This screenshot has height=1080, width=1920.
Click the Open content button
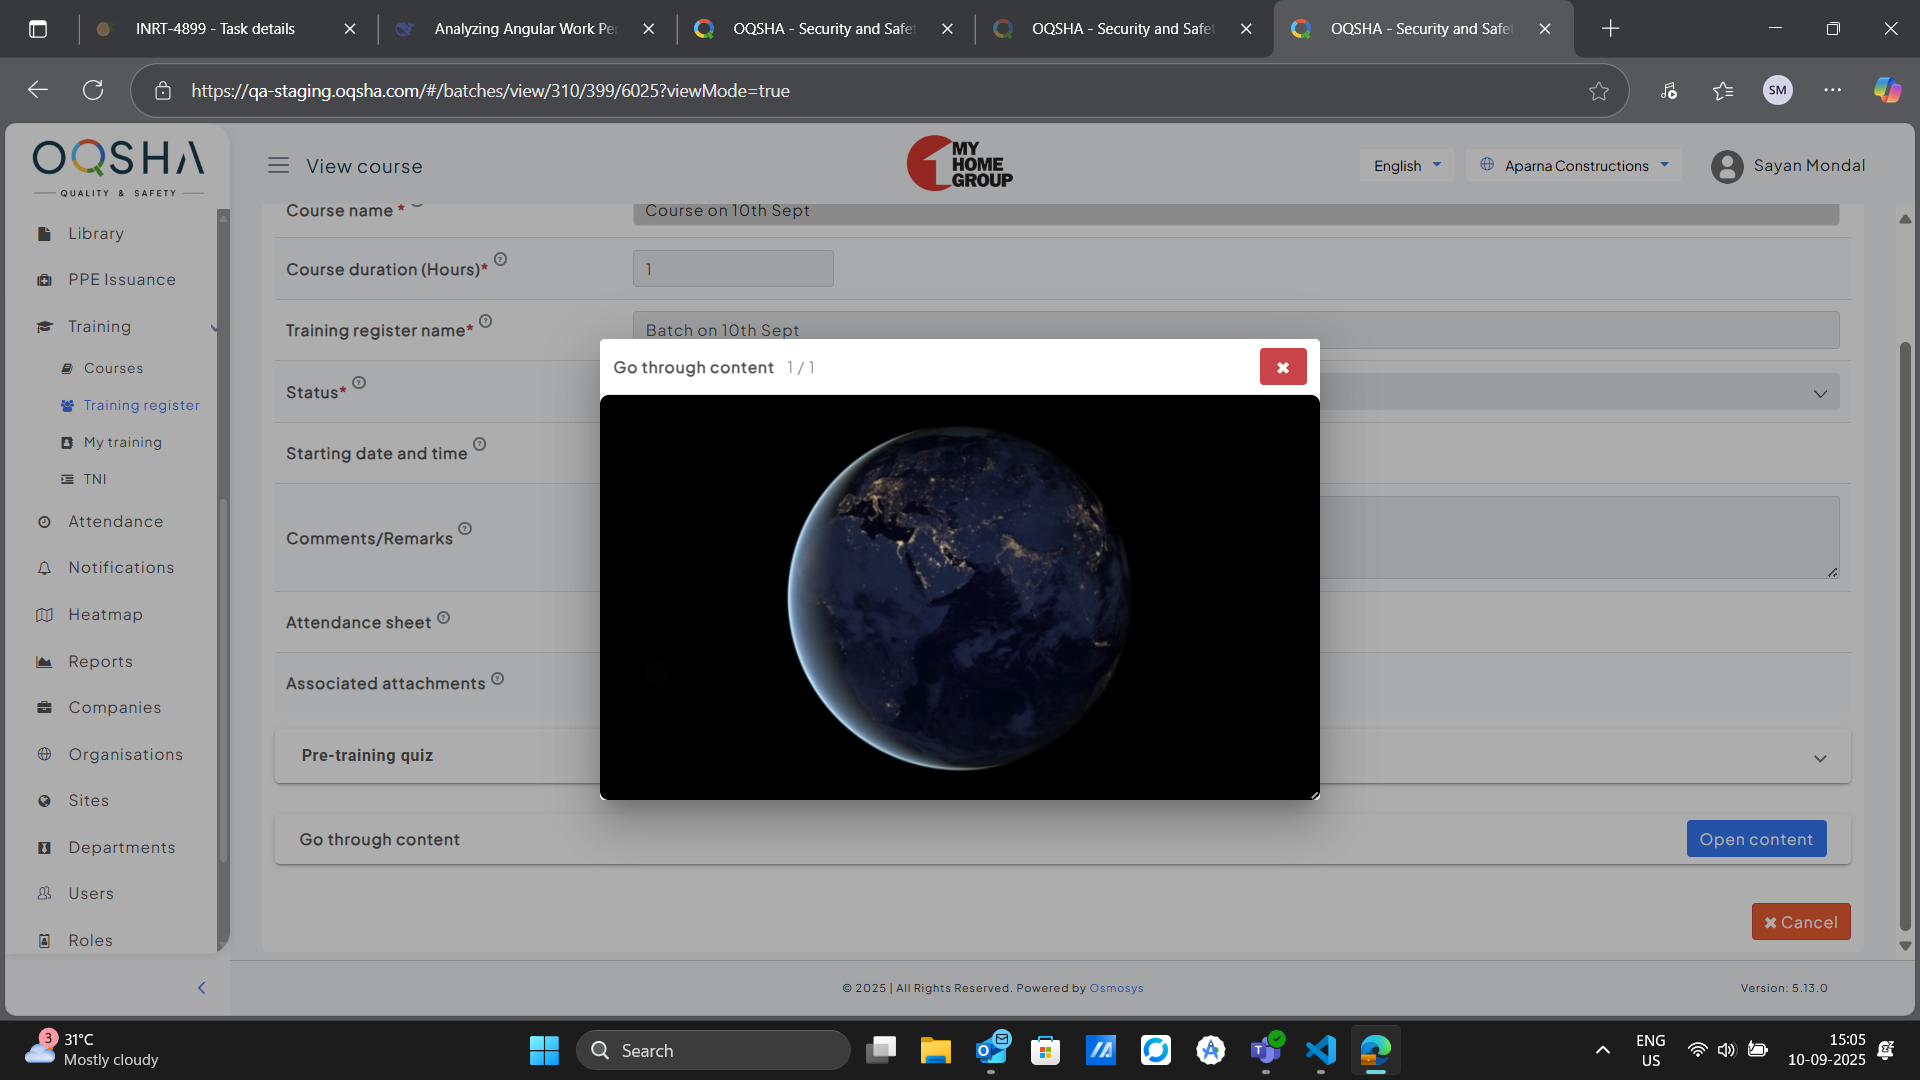tap(1755, 839)
